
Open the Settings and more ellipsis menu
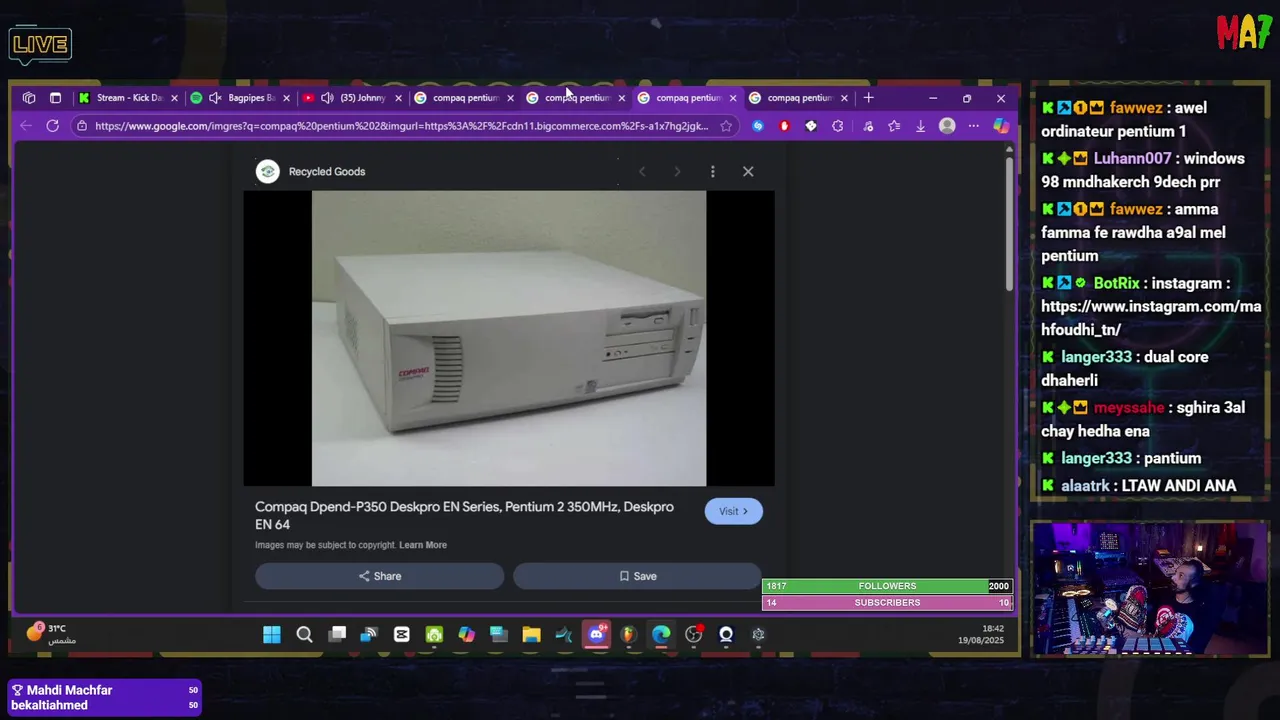tap(973, 126)
